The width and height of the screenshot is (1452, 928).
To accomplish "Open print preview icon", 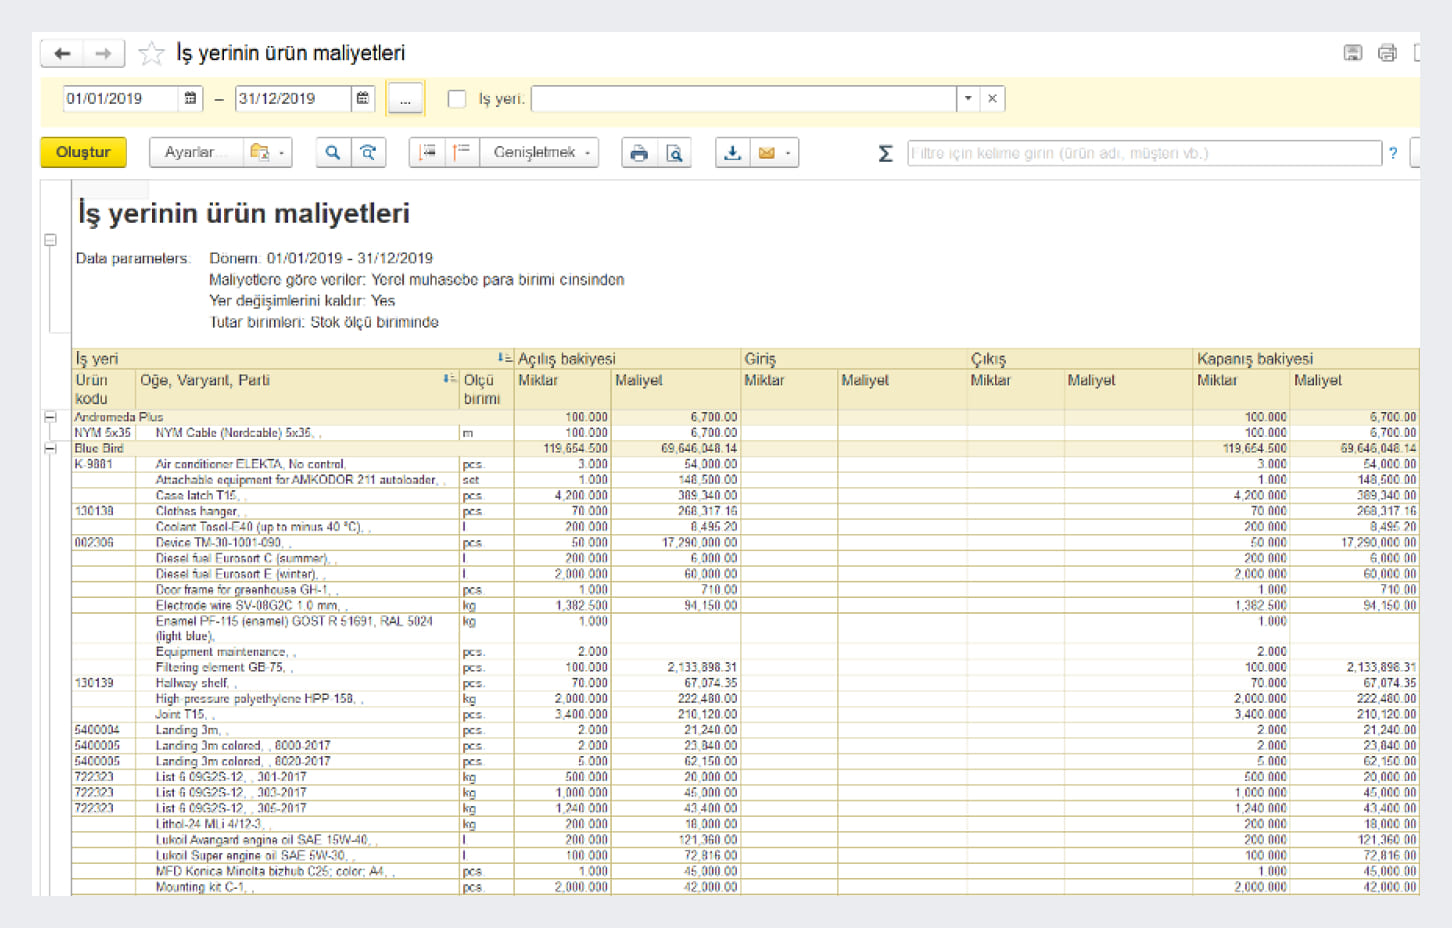I will (675, 152).
